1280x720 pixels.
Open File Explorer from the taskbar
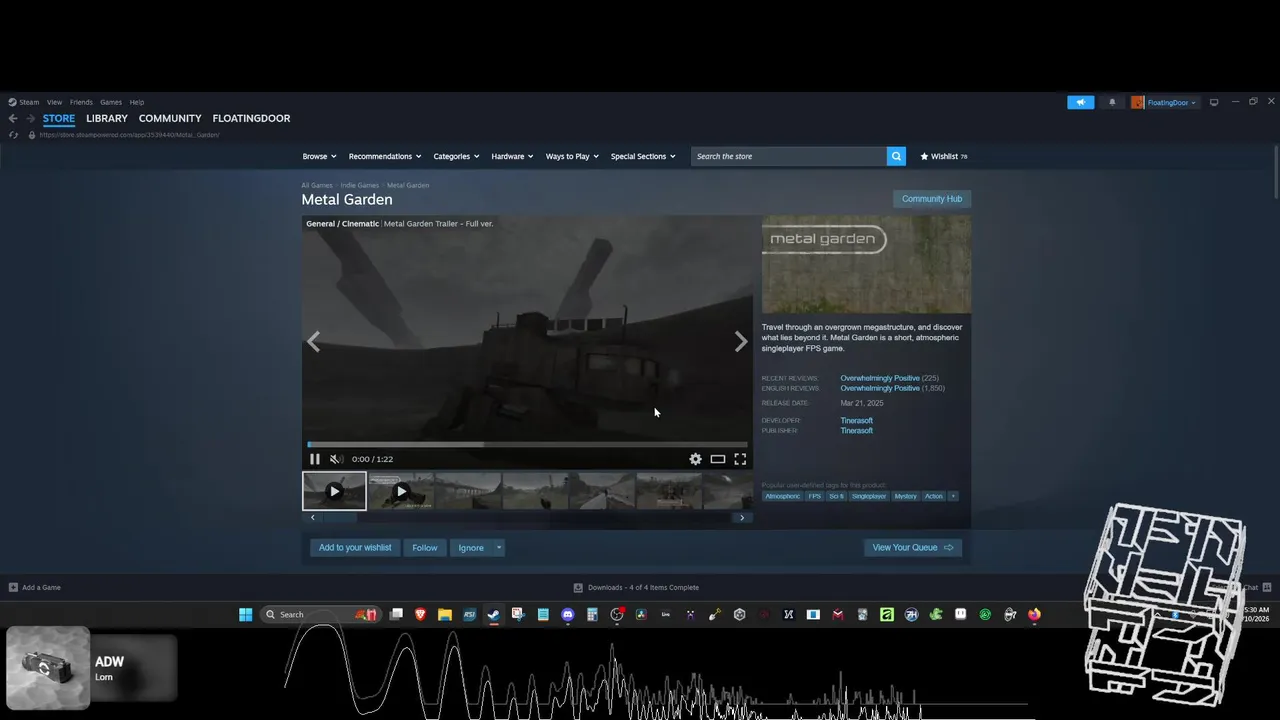pyautogui.click(x=445, y=614)
